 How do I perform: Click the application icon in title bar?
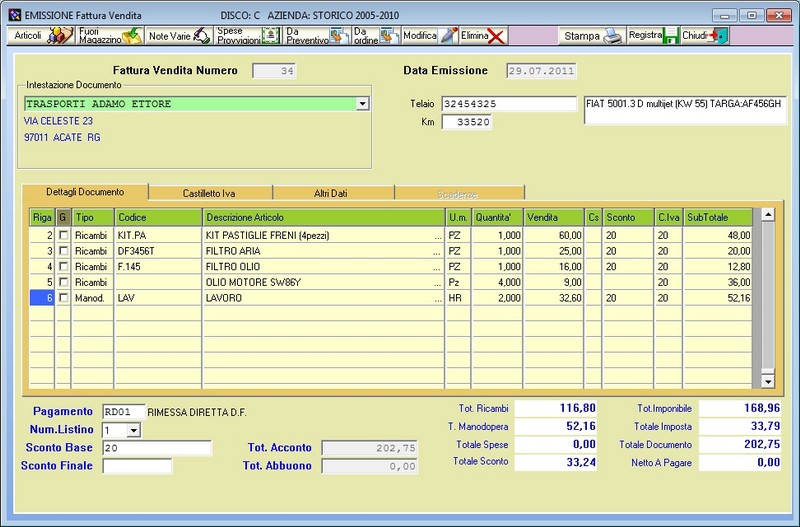tap(15, 15)
